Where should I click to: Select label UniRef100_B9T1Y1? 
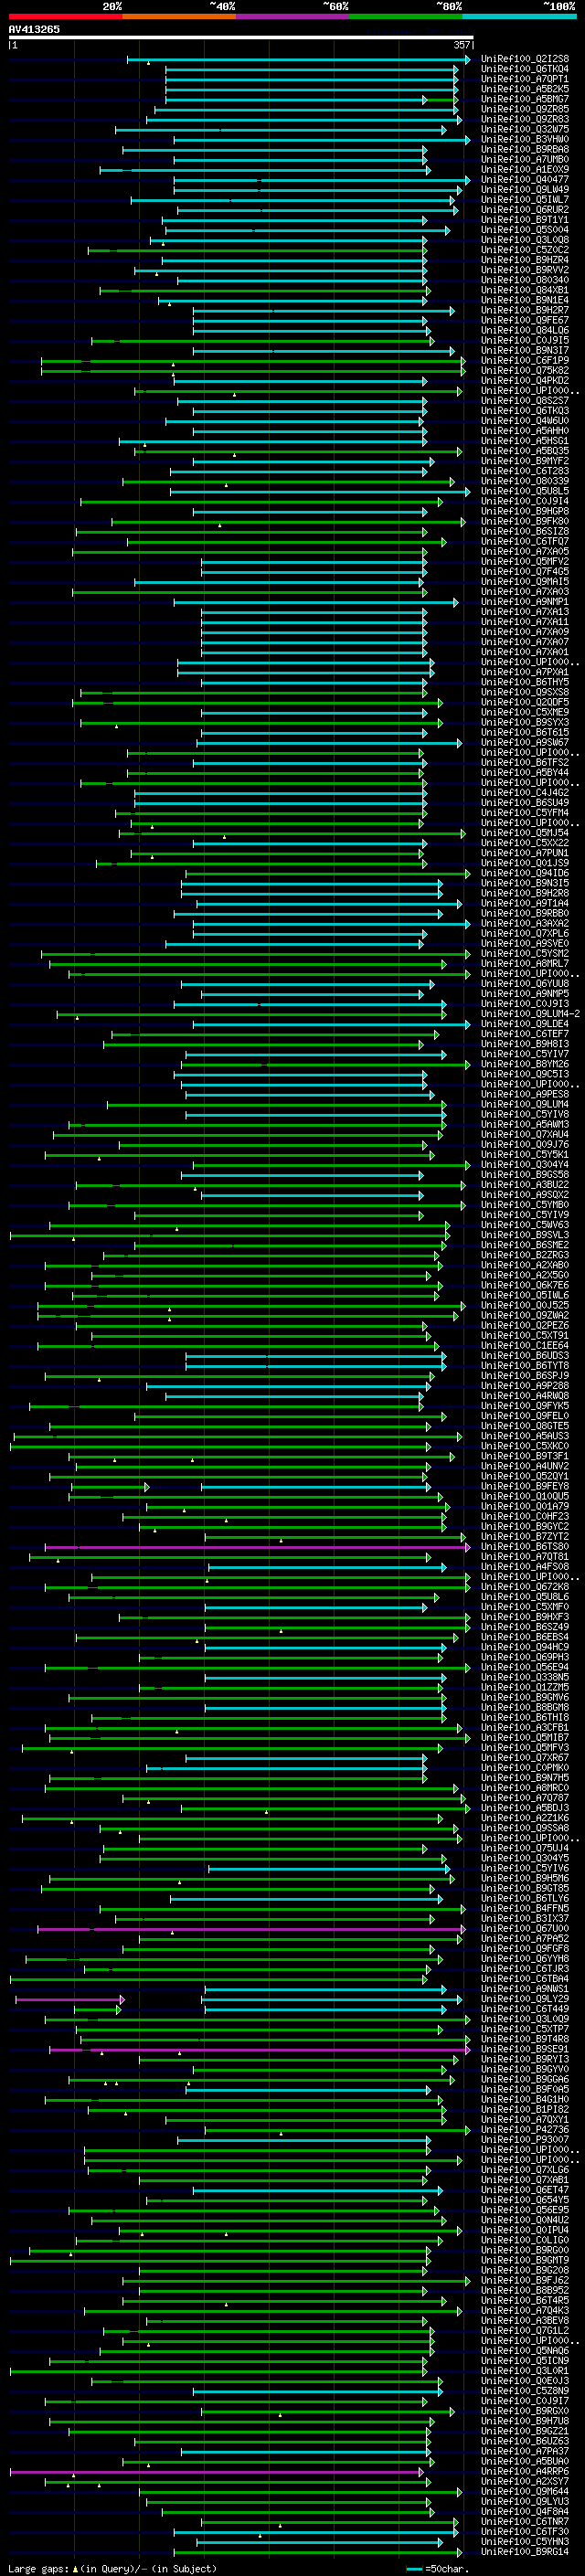tap(525, 220)
